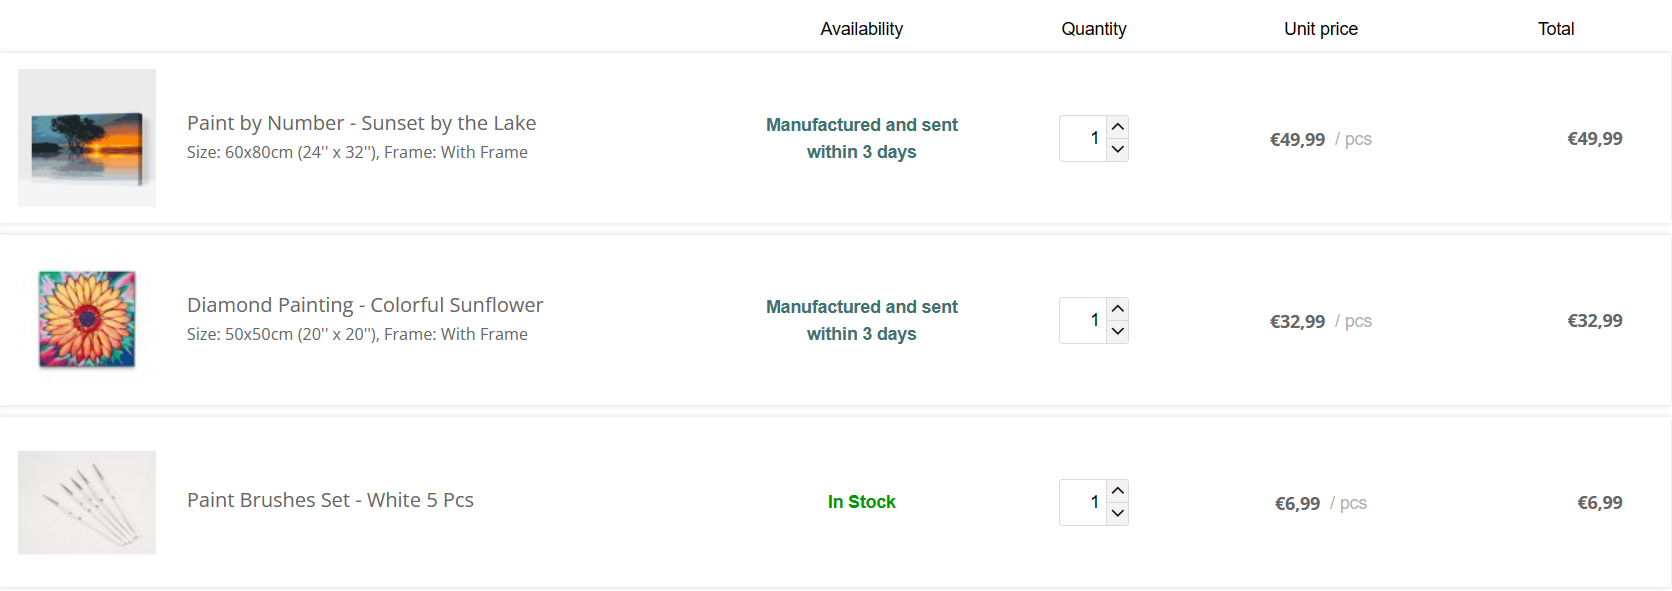Open Colorful Sunflower product thumbnail

(87, 320)
